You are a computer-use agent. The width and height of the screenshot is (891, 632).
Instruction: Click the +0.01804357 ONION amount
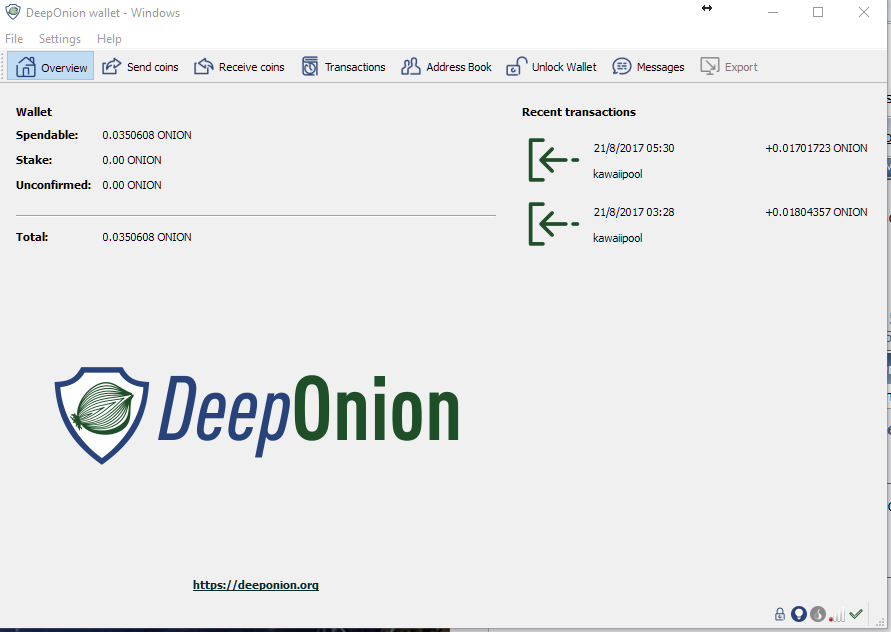click(816, 213)
